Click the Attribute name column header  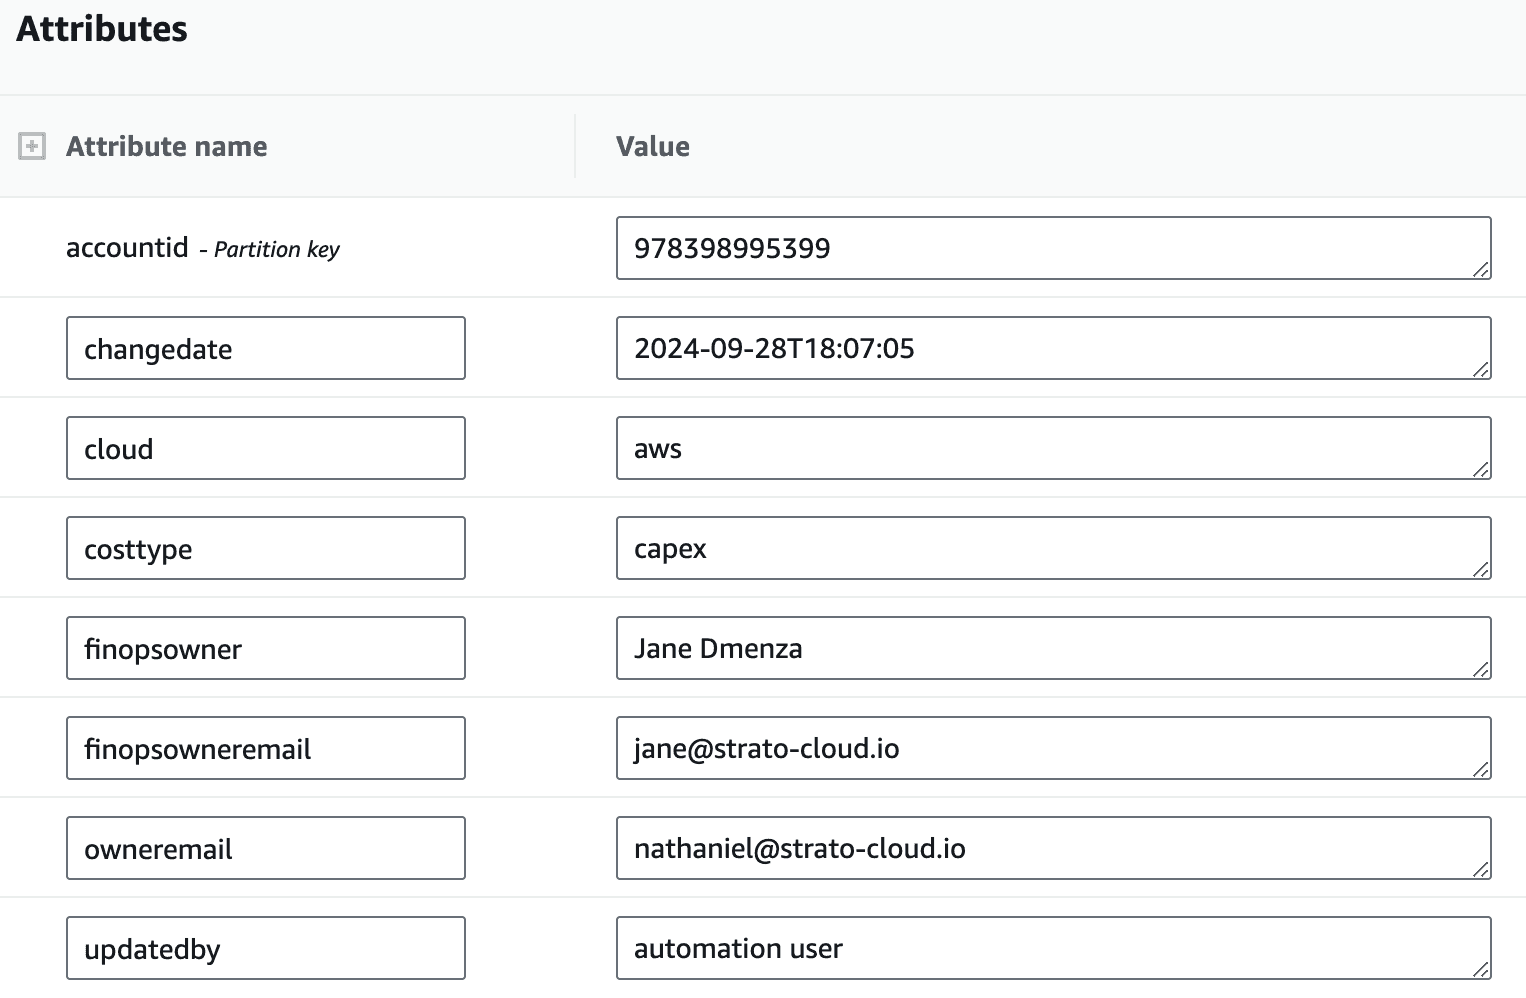[x=166, y=147]
